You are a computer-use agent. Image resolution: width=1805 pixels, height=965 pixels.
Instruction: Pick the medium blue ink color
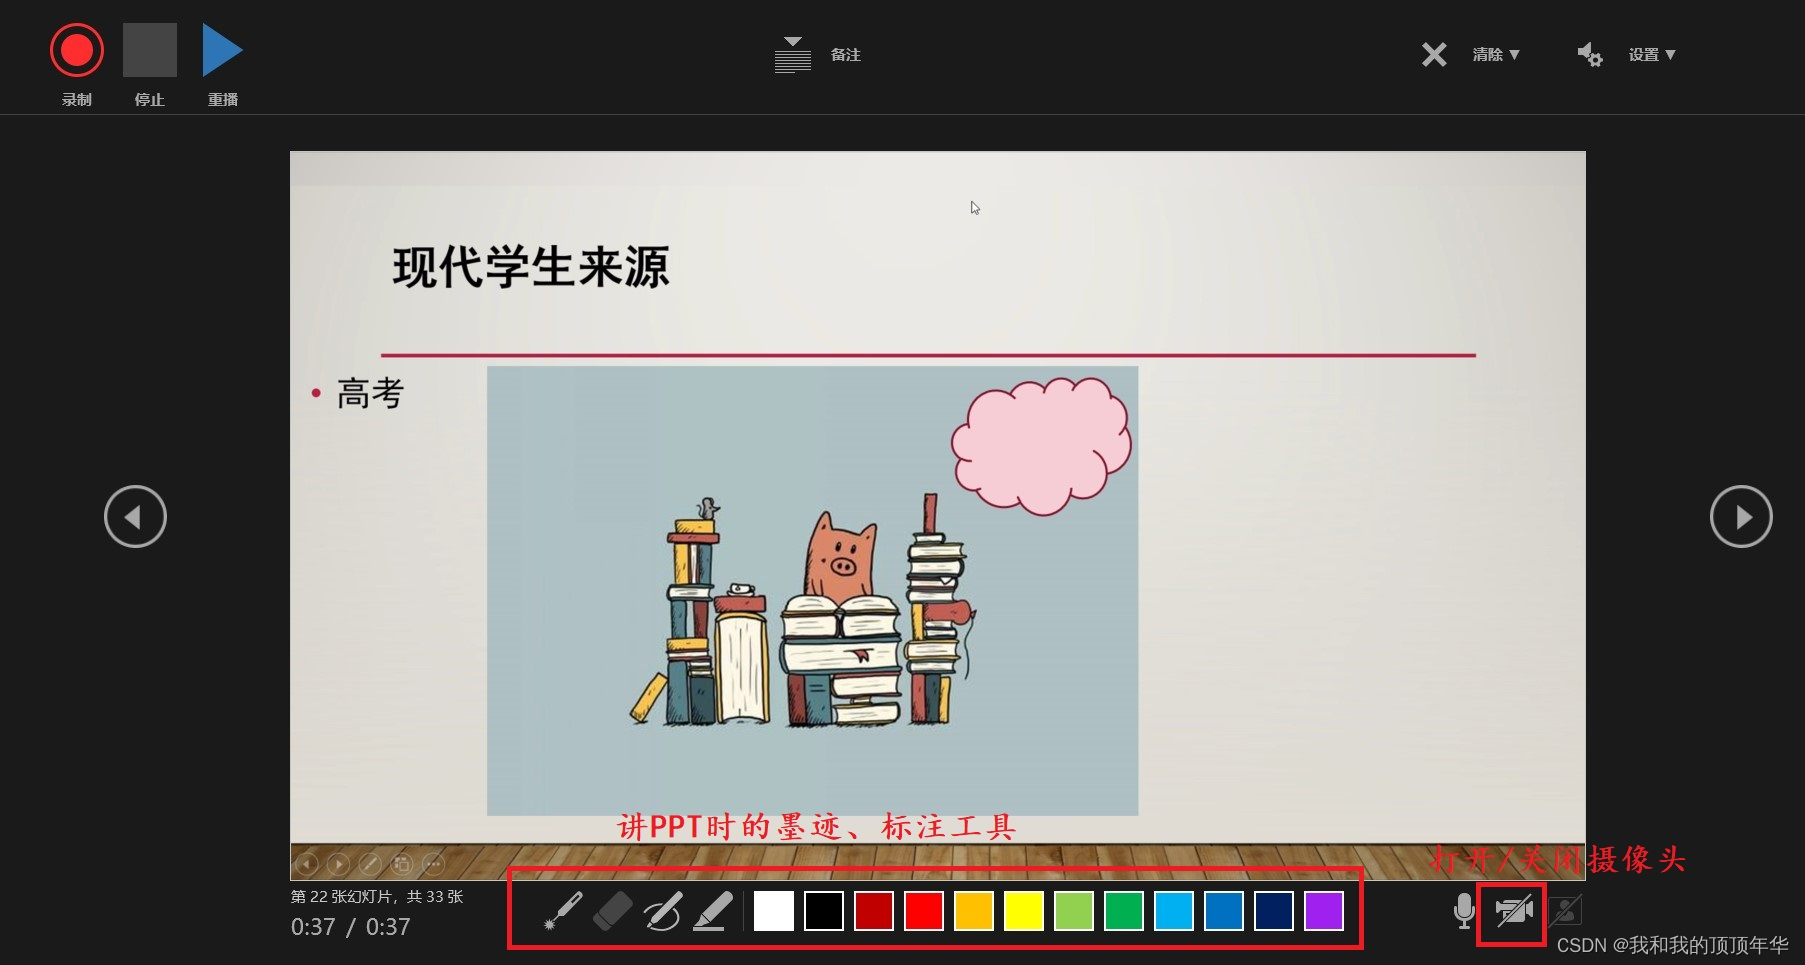pos(1224,911)
